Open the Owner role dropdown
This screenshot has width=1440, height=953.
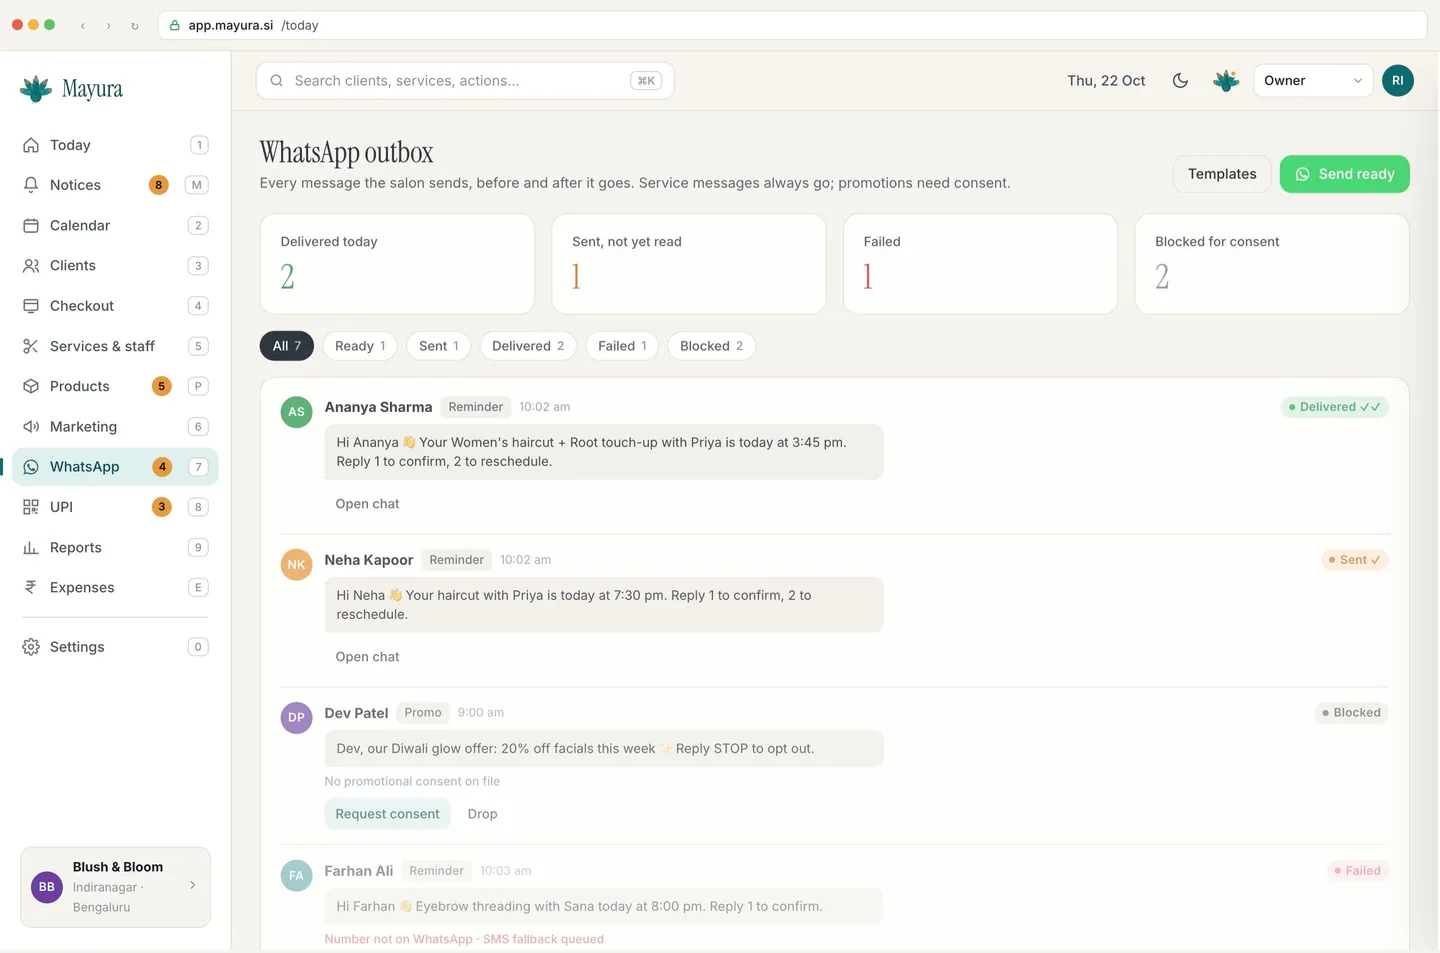tap(1313, 81)
